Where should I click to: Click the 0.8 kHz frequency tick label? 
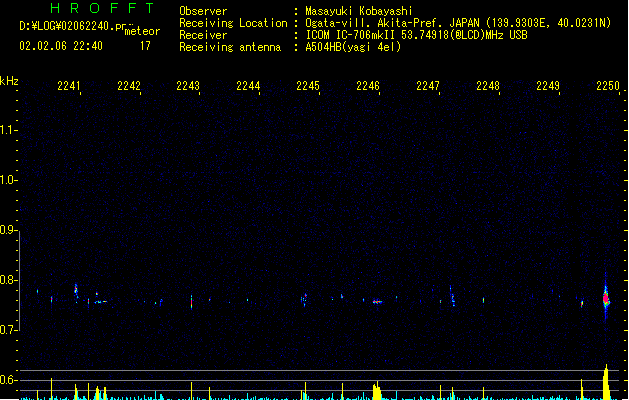coord(8,280)
